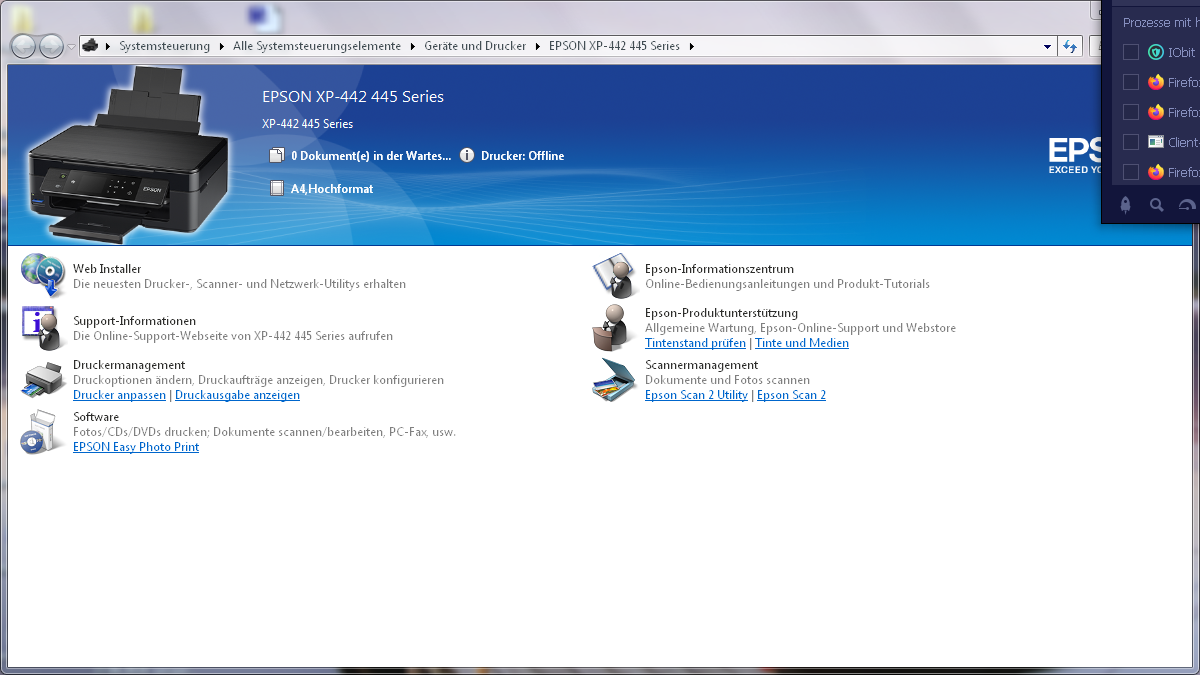This screenshot has height=675, width=1200.
Task: Click the large Epson printer picture
Action: pos(127,154)
